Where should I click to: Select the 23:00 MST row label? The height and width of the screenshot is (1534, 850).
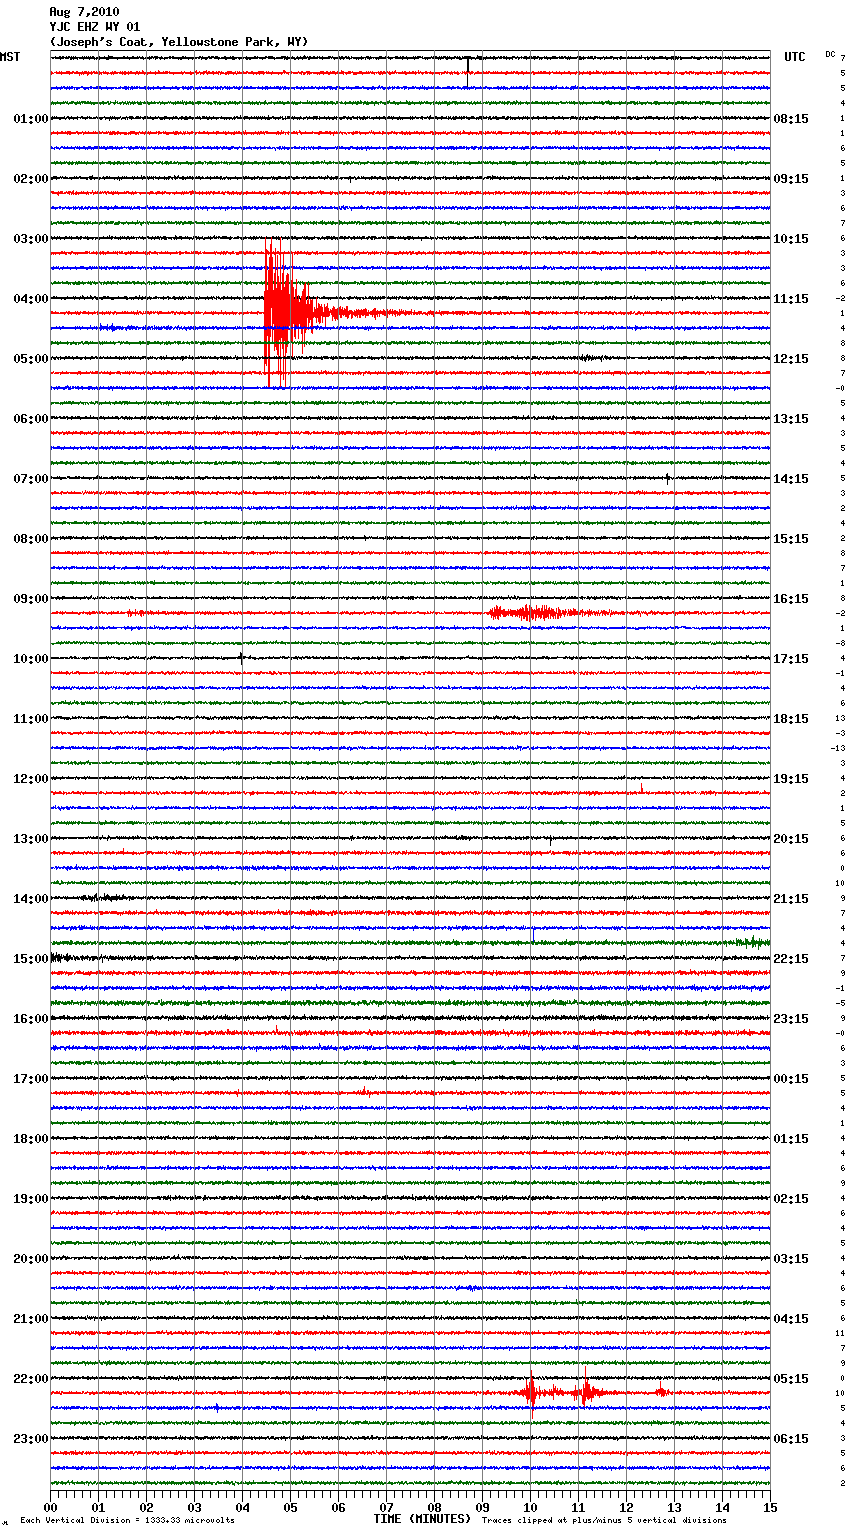(x=31, y=1439)
